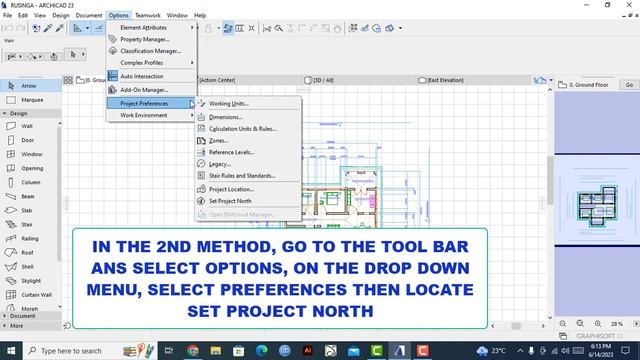This screenshot has width=640, height=360.
Task: Choose Dimensions... in preferences submenu
Action: pos(248,117)
